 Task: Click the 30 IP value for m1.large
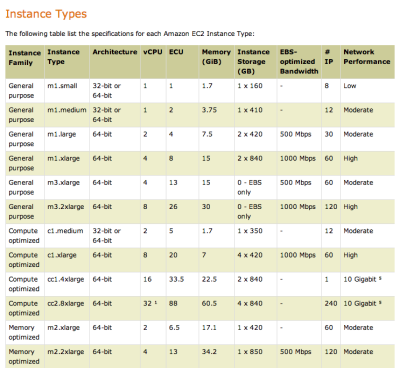click(x=329, y=134)
